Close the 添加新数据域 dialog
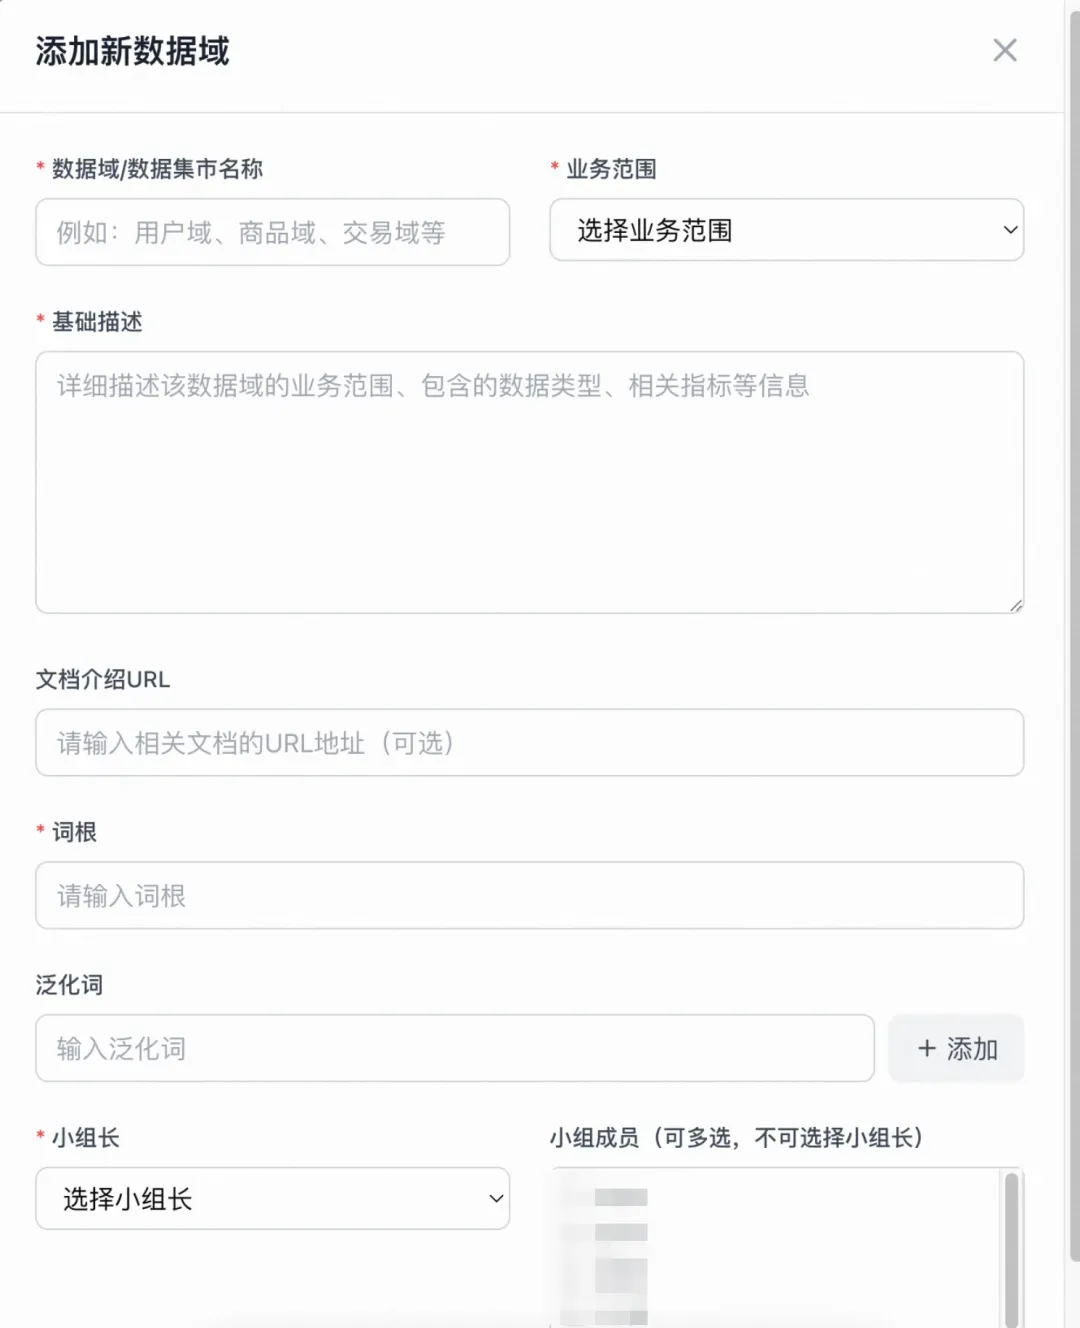This screenshot has width=1080, height=1328. [1004, 50]
